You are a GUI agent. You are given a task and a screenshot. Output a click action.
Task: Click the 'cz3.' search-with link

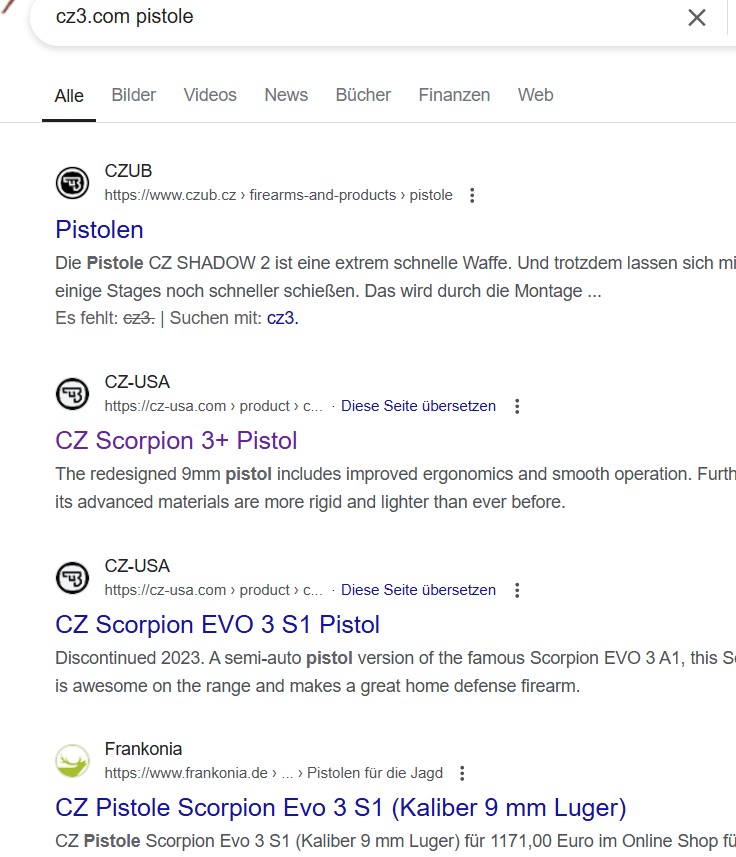click(x=282, y=318)
